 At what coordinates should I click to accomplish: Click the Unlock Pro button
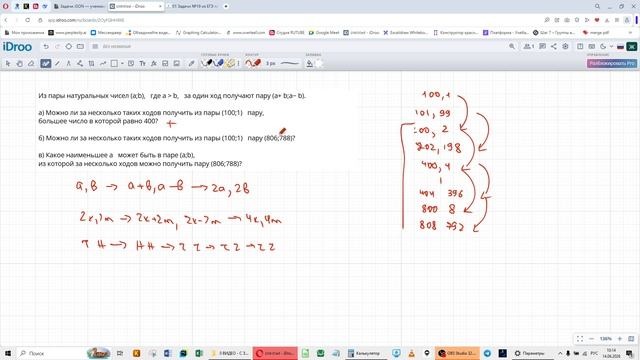coord(611,63)
